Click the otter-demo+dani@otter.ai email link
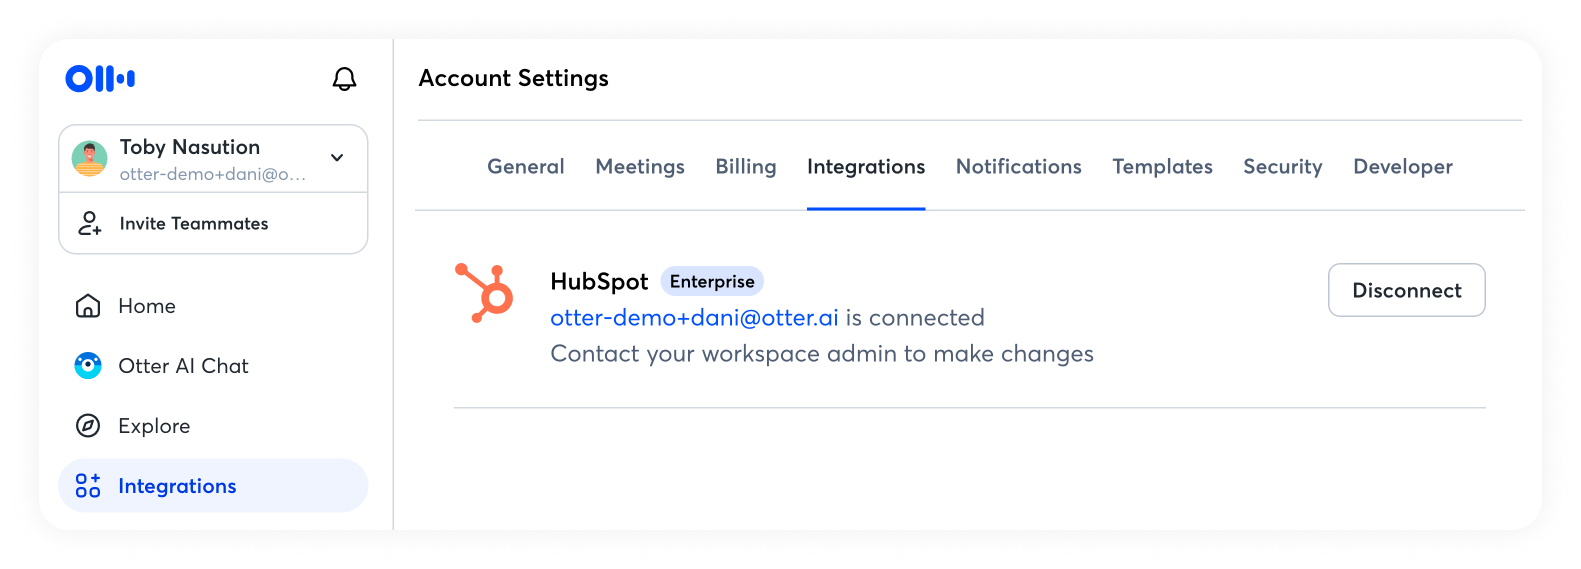The image size is (1581, 569). 694,318
